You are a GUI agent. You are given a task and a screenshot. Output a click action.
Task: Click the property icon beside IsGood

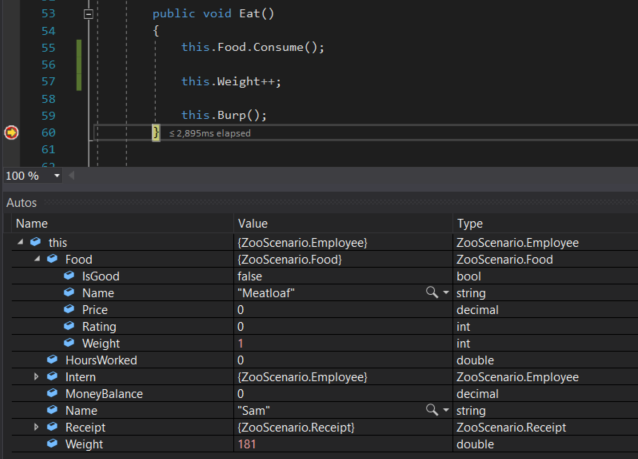click(69, 276)
